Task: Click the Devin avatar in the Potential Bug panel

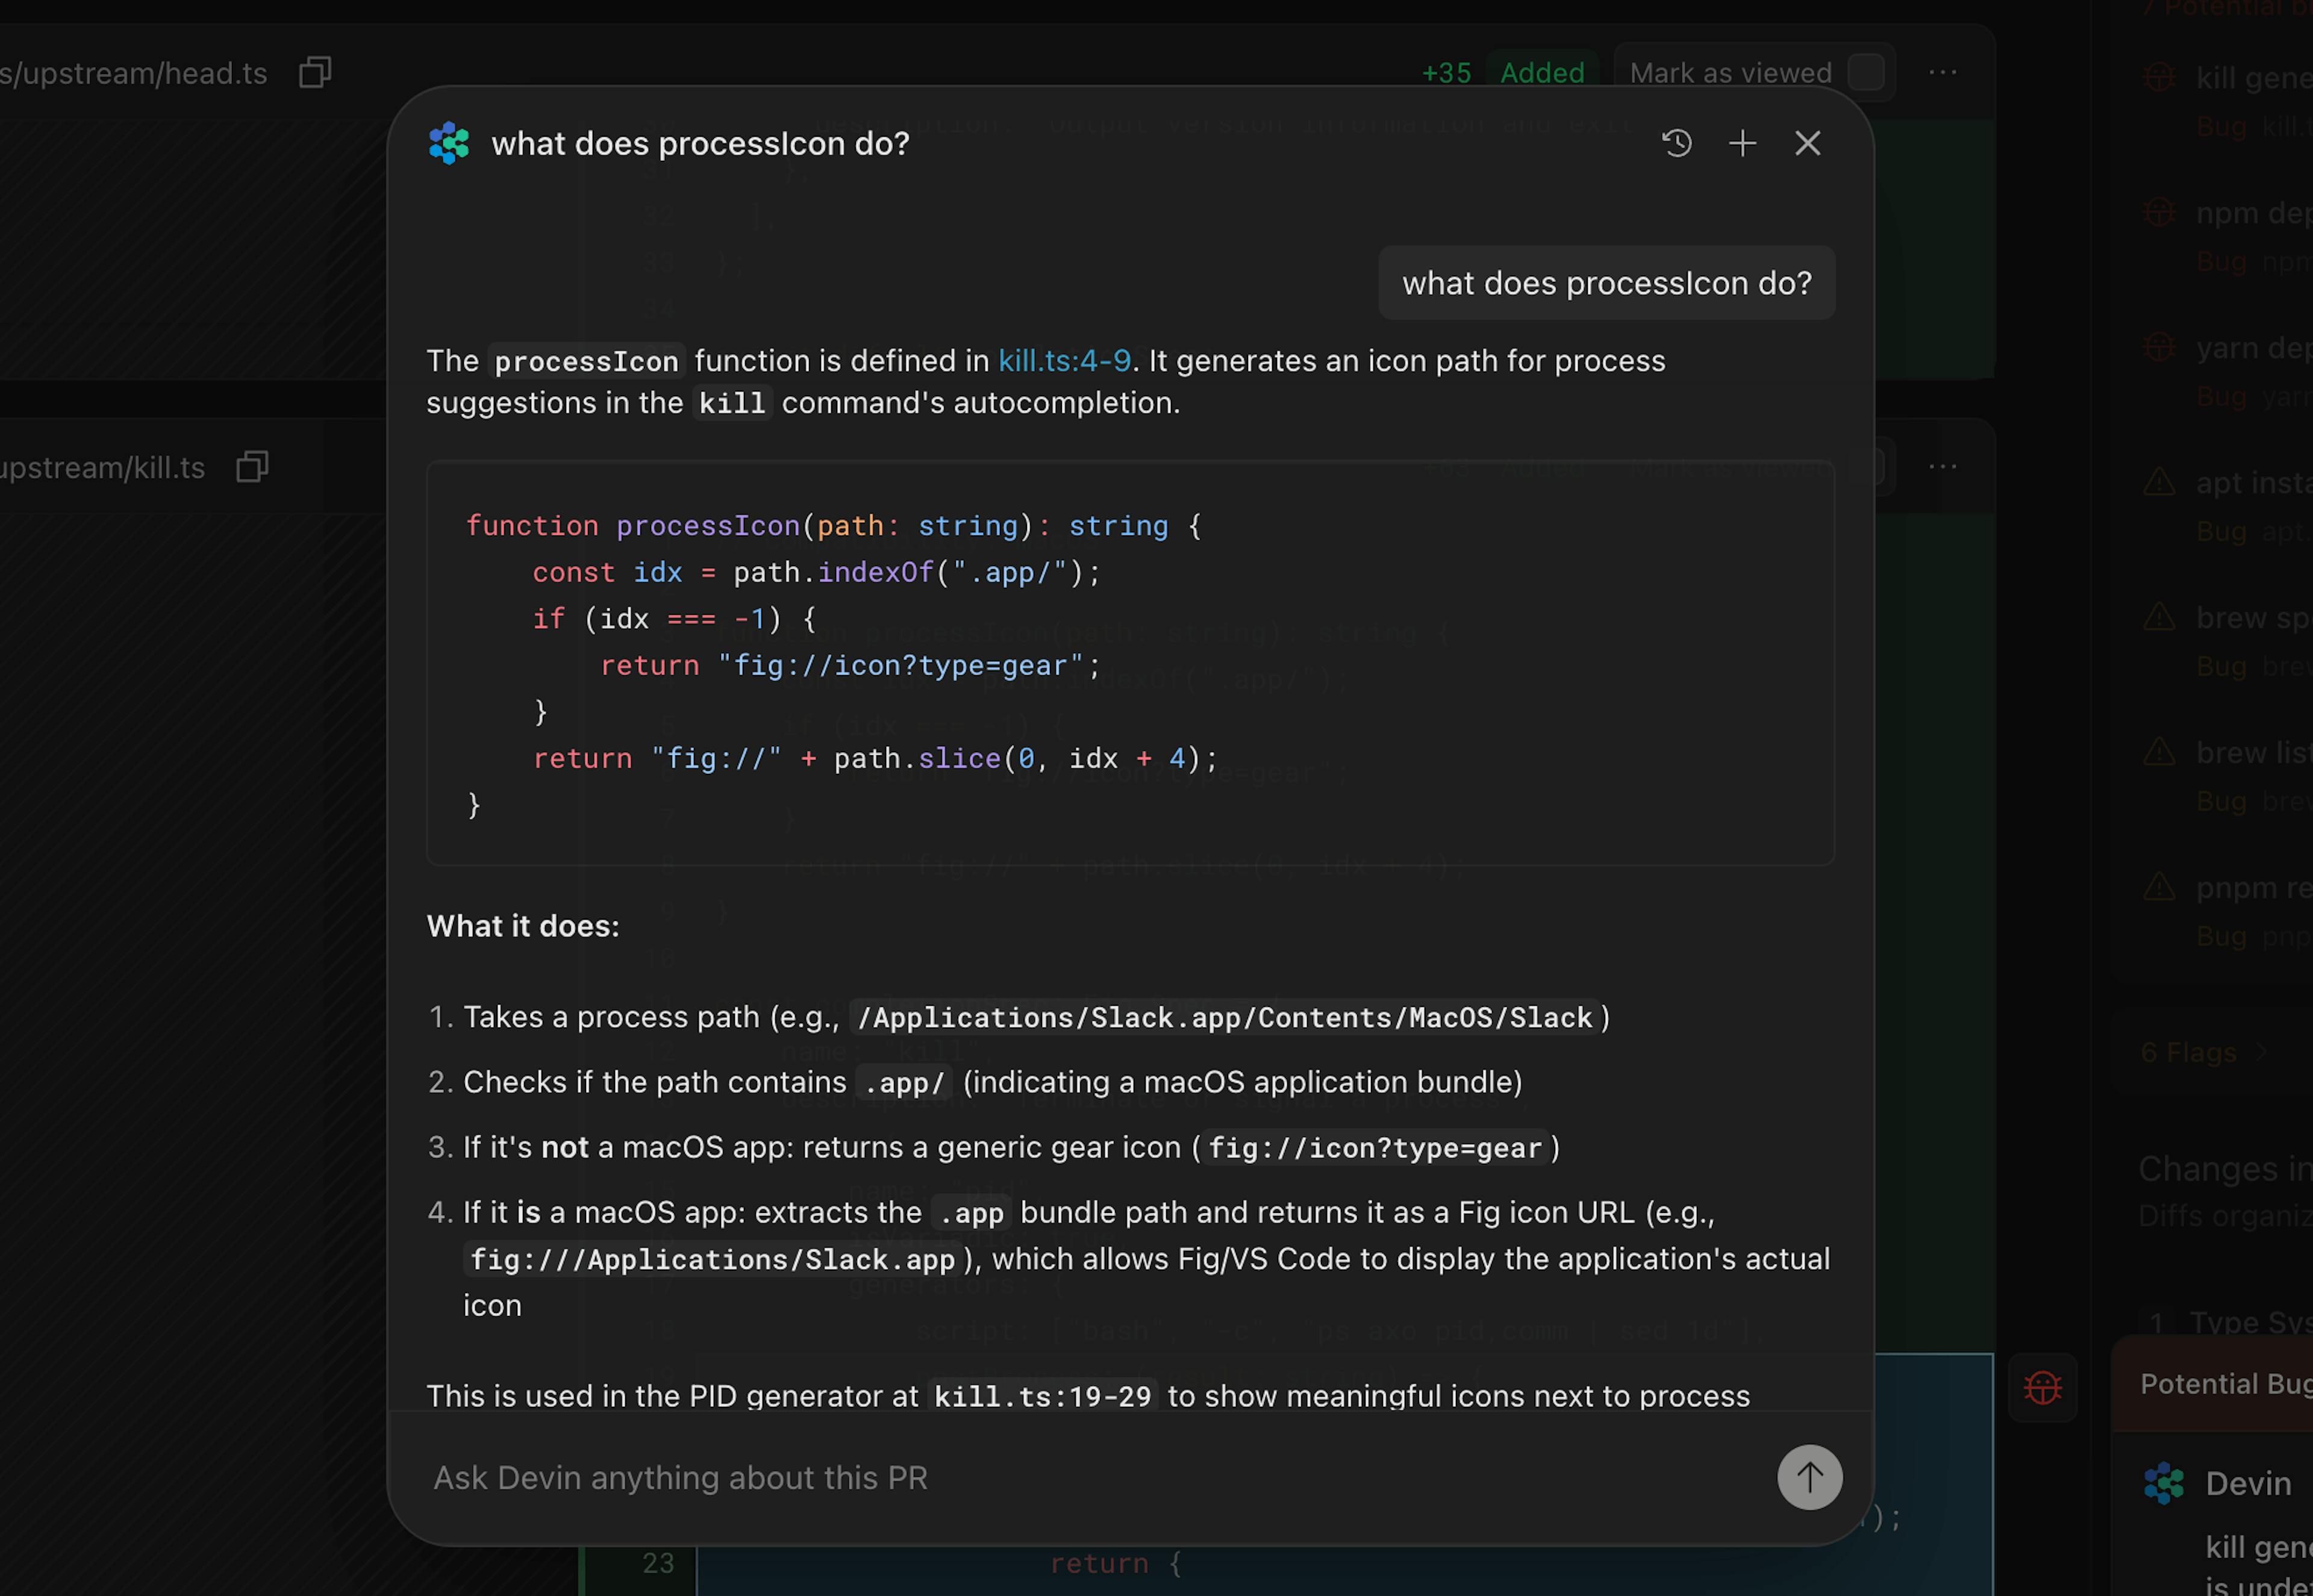Action: 2163,1483
